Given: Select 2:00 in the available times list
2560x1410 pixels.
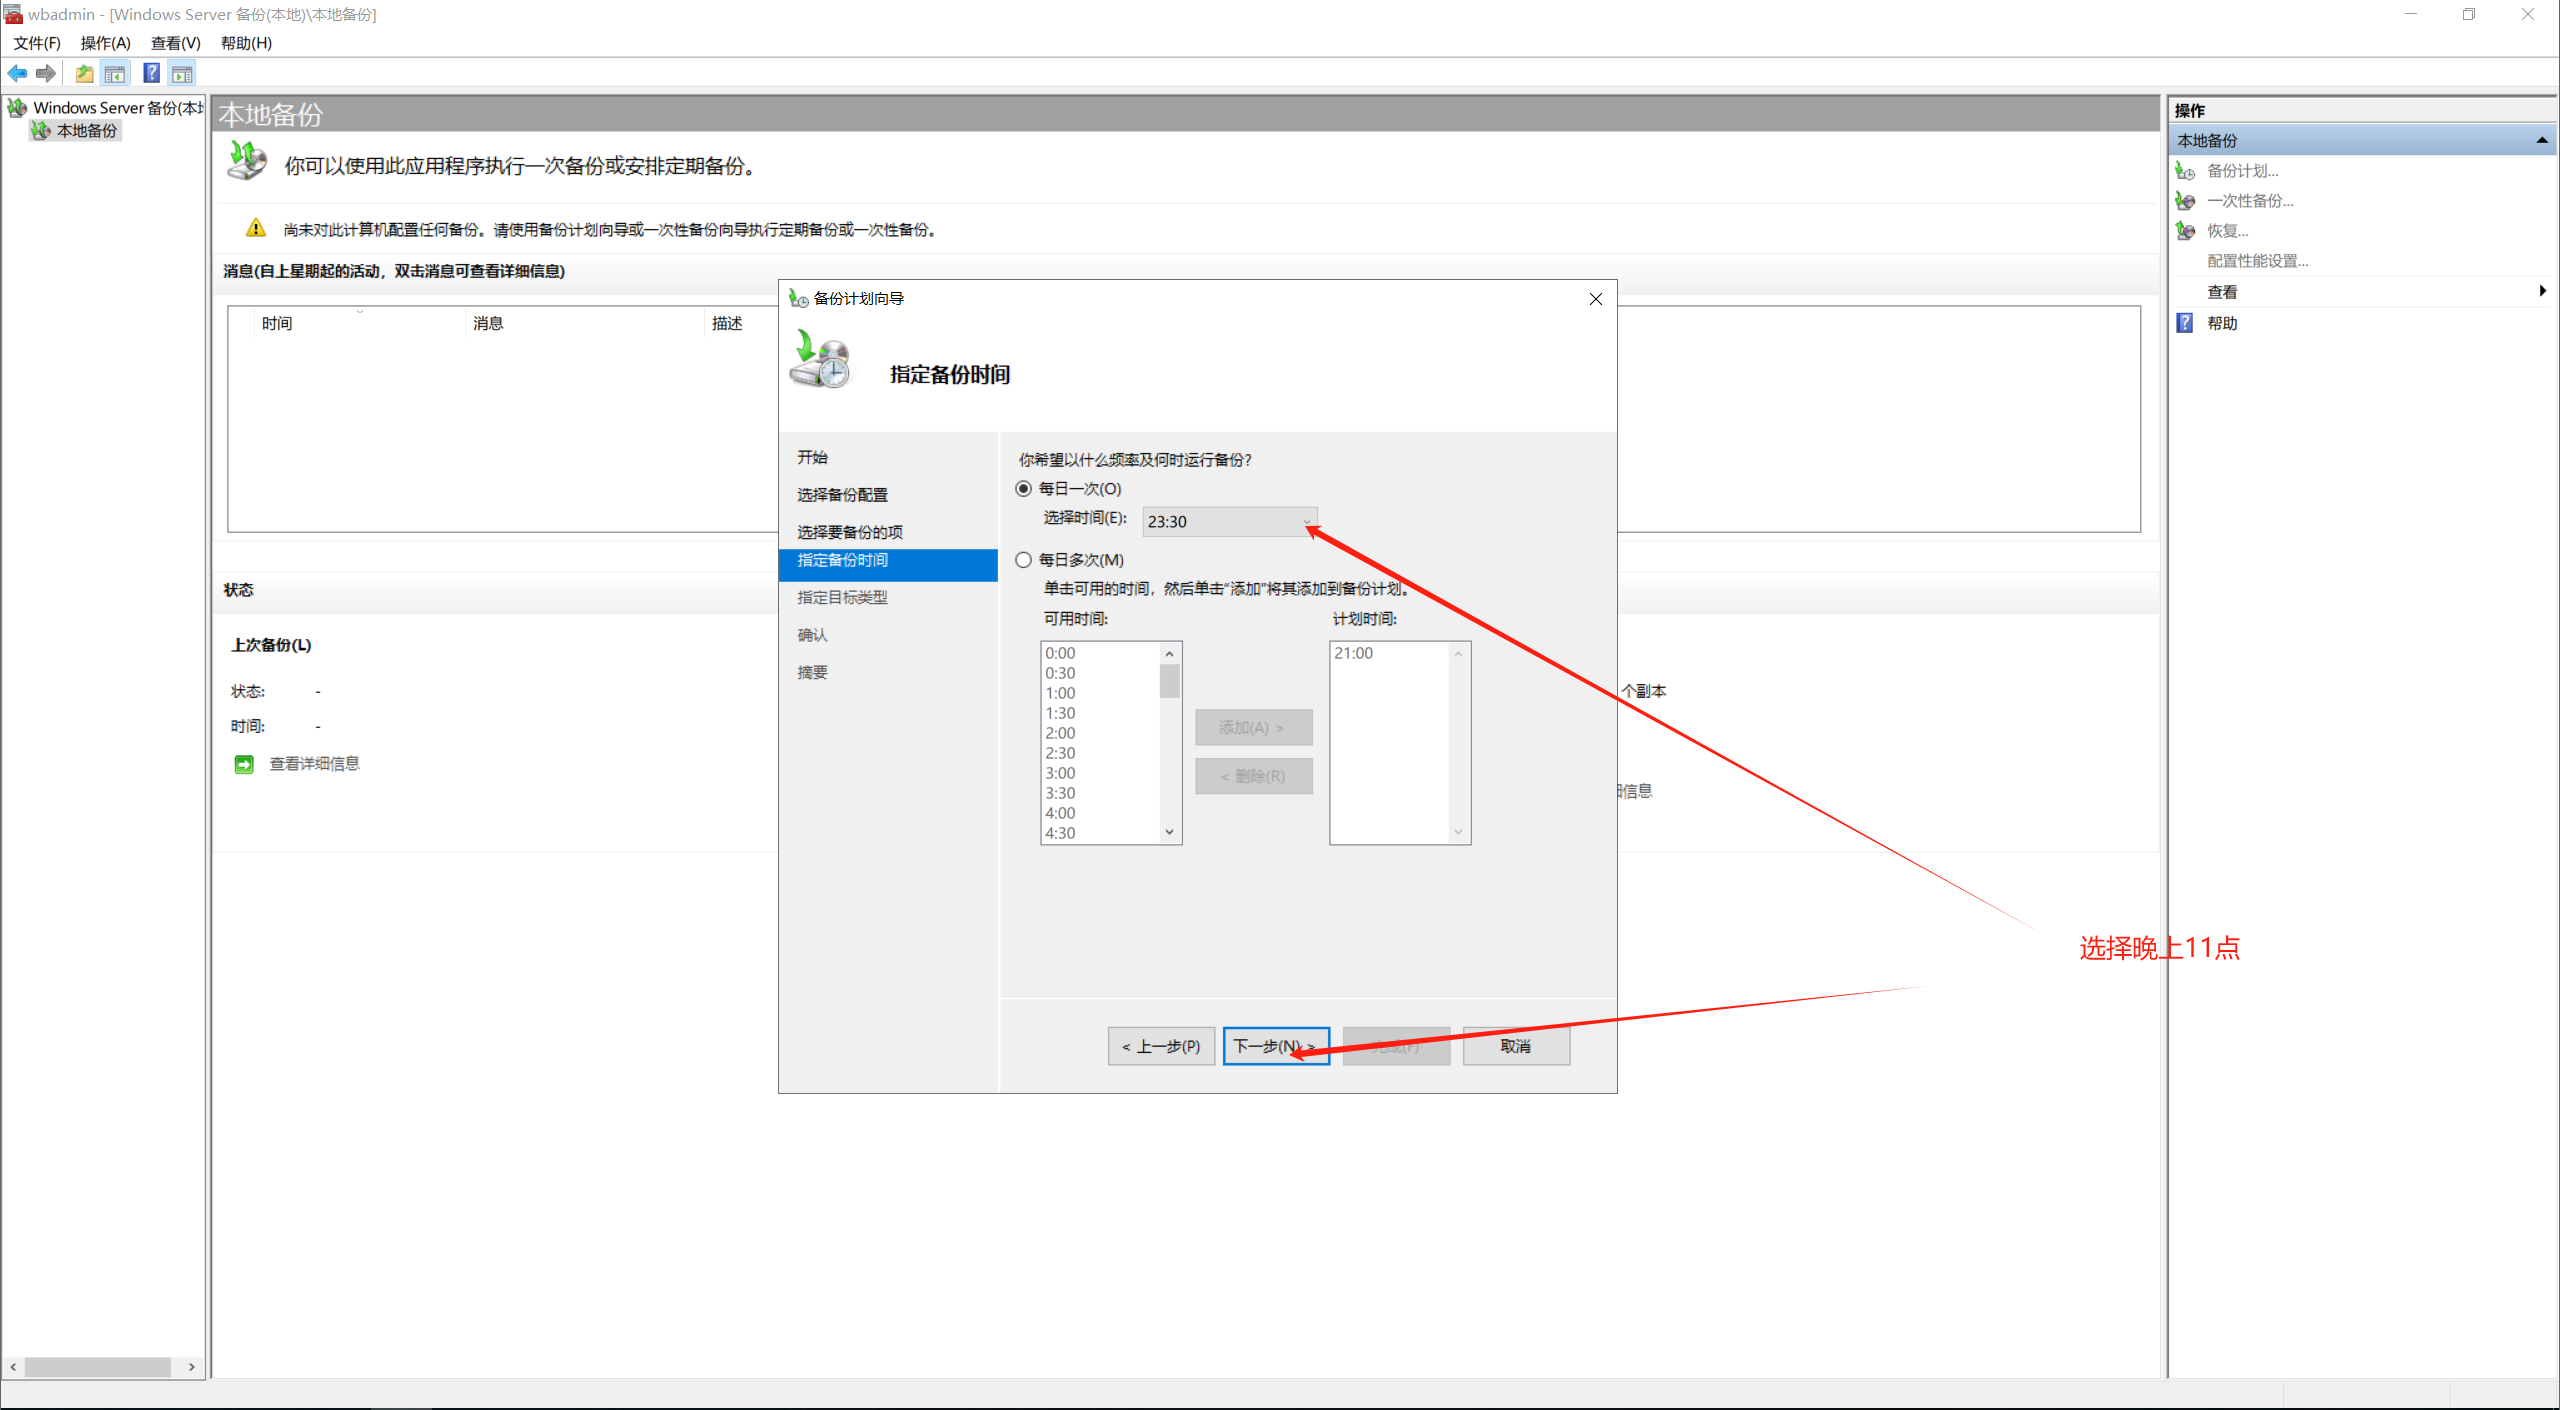Looking at the screenshot, I should (x=1061, y=733).
